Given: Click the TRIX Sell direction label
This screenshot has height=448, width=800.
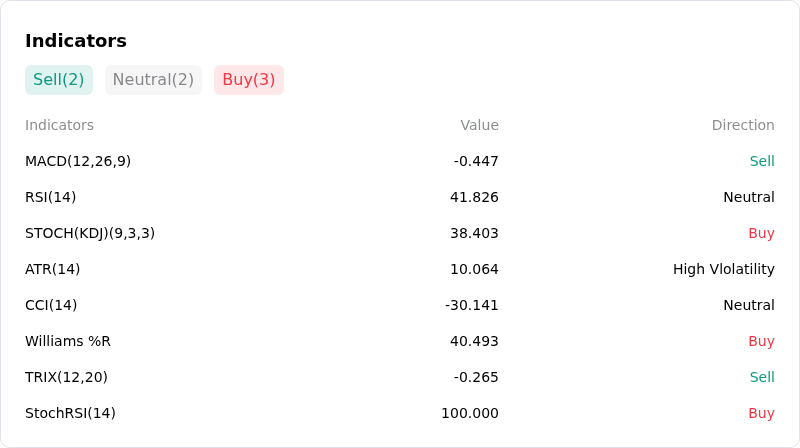Looking at the screenshot, I should [762, 377].
